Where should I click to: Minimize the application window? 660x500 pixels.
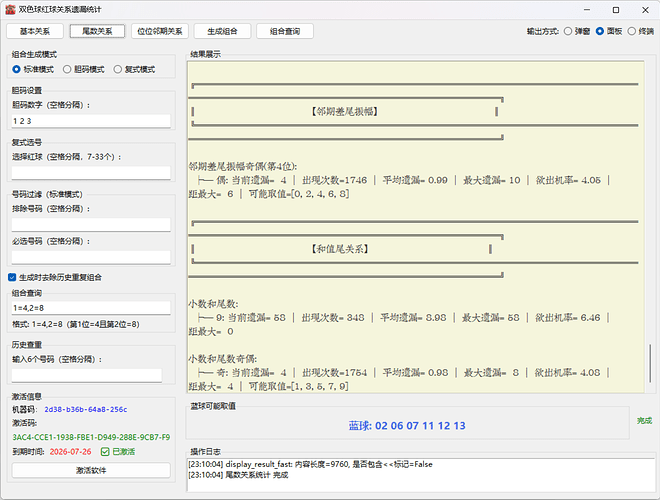587,10
